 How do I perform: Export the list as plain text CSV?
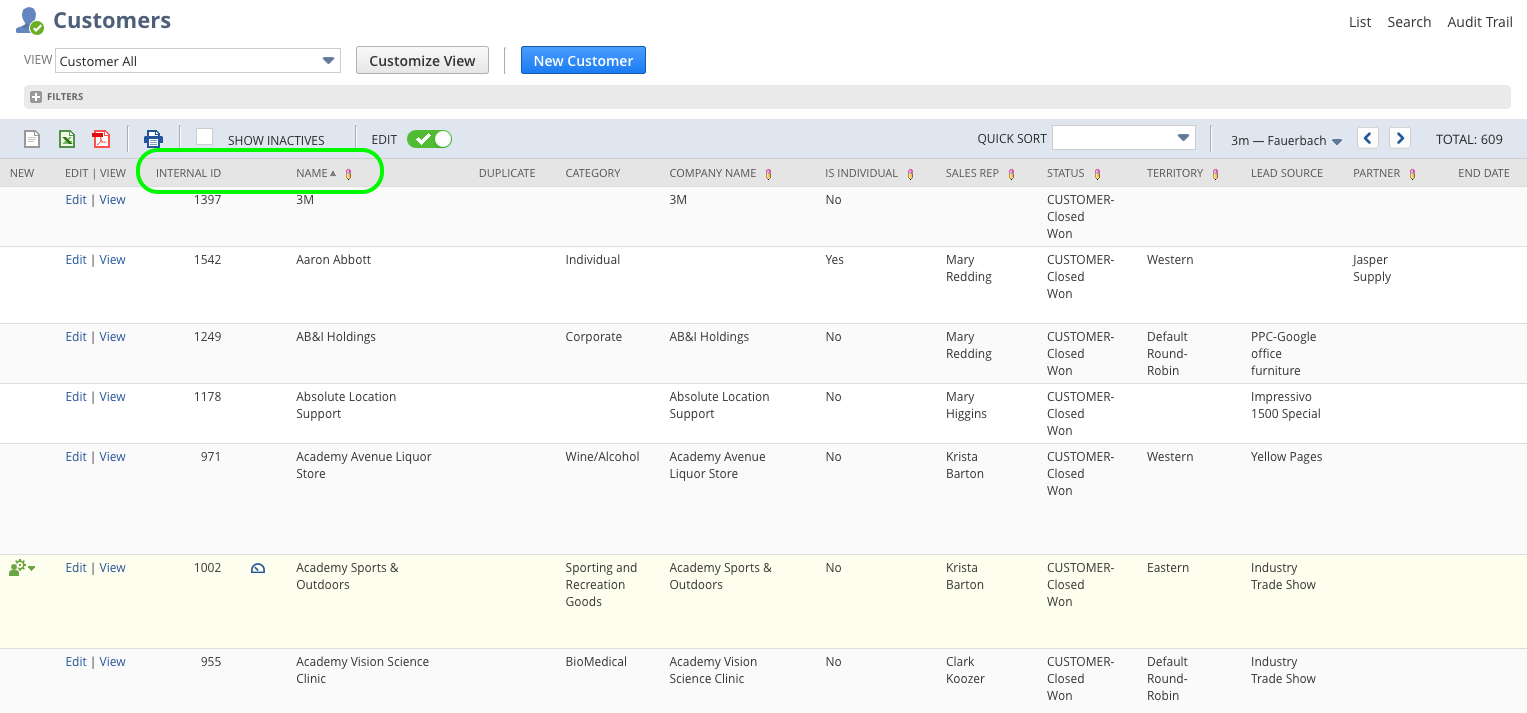tap(31, 138)
